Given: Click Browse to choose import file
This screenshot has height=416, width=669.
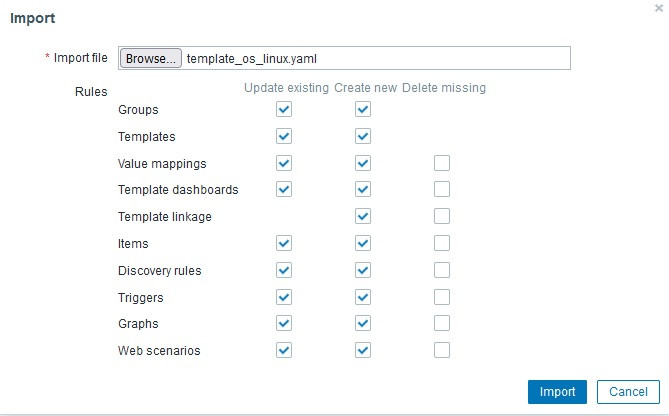Looking at the screenshot, I should point(151,59).
